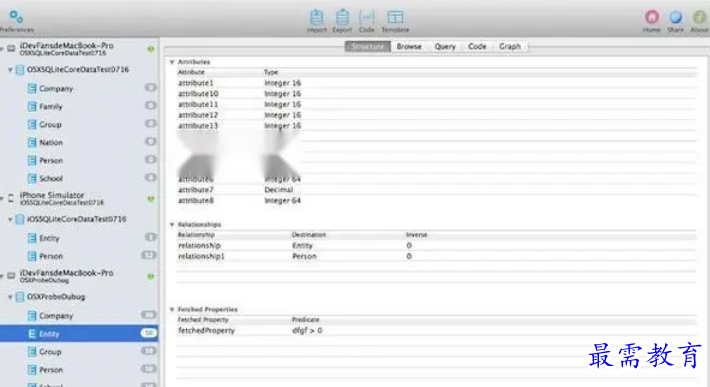Open the About icon
This screenshot has width=710, height=387.
pos(699,21)
